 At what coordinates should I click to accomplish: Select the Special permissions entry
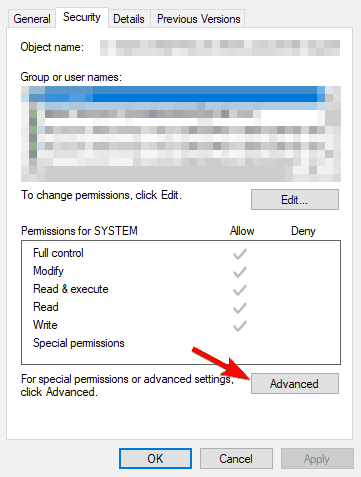[x=79, y=343]
